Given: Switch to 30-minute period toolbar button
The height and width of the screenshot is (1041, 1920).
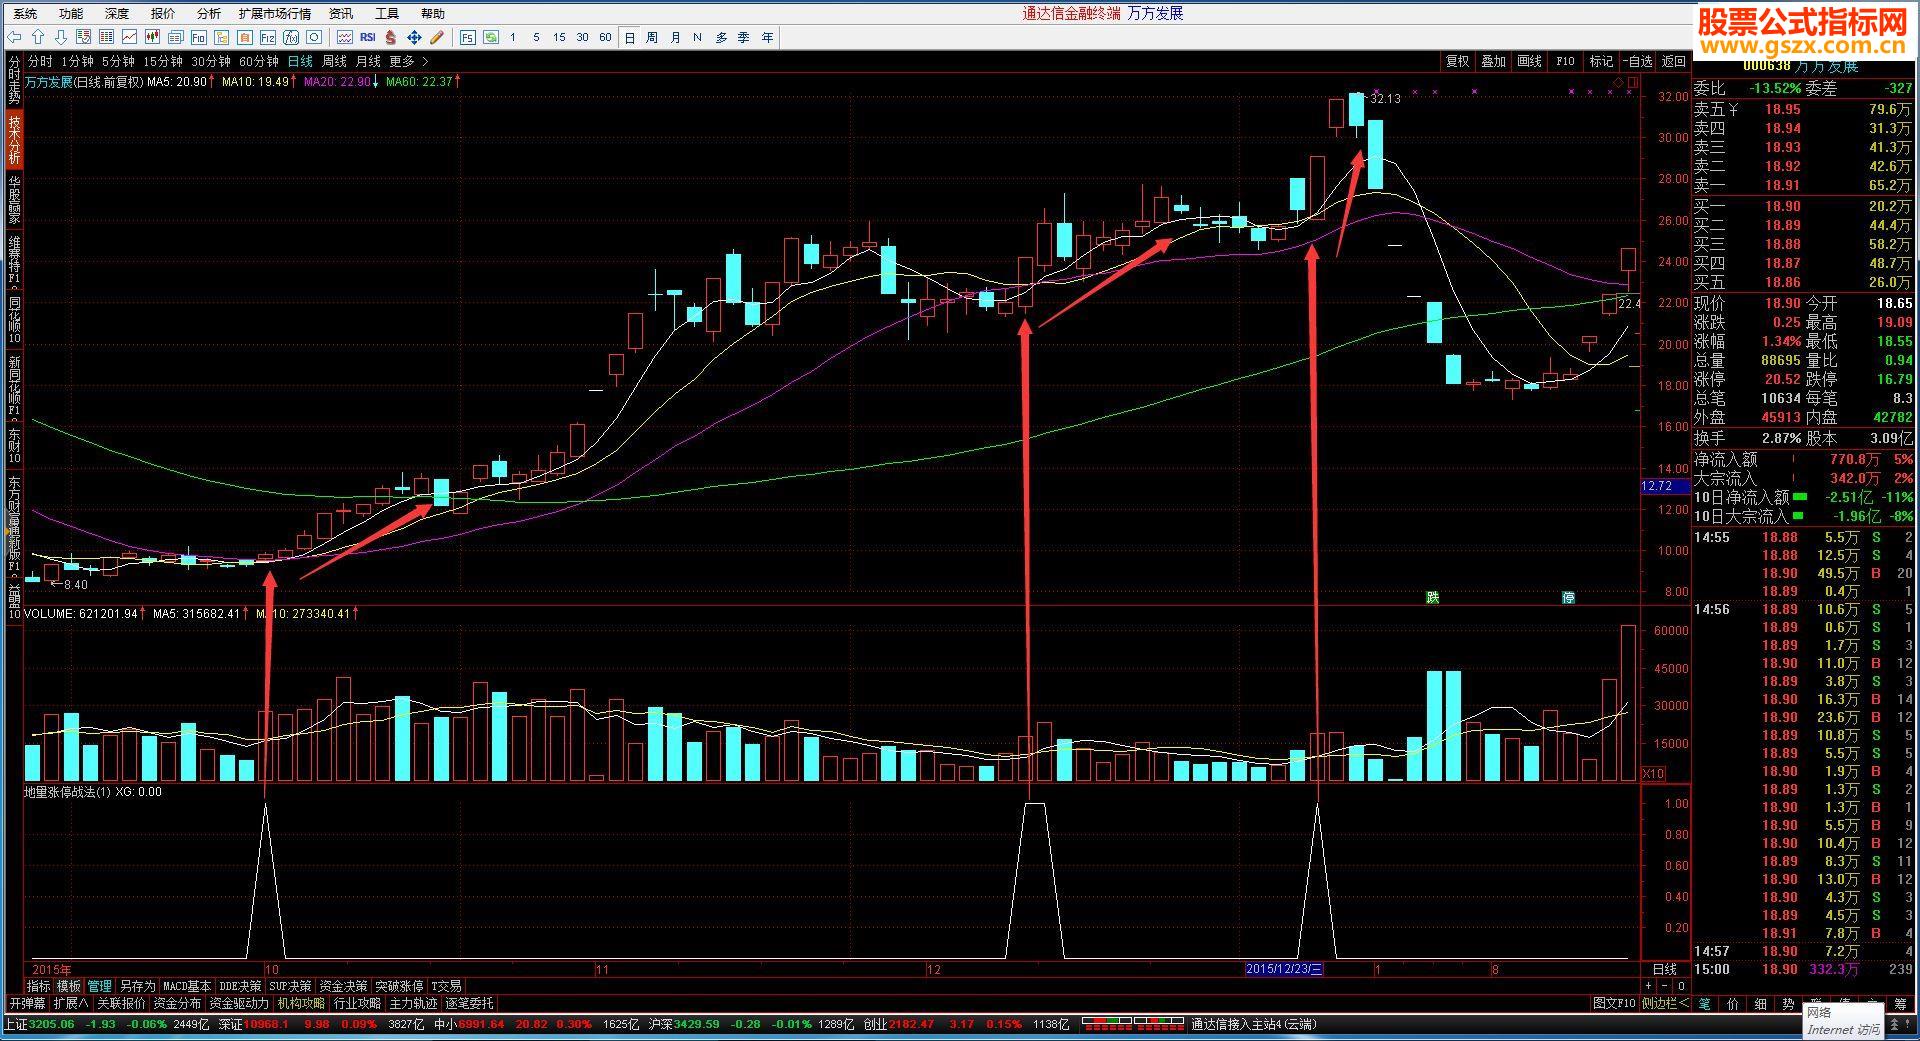Looking at the screenshot, I should (x=582, y=37).
